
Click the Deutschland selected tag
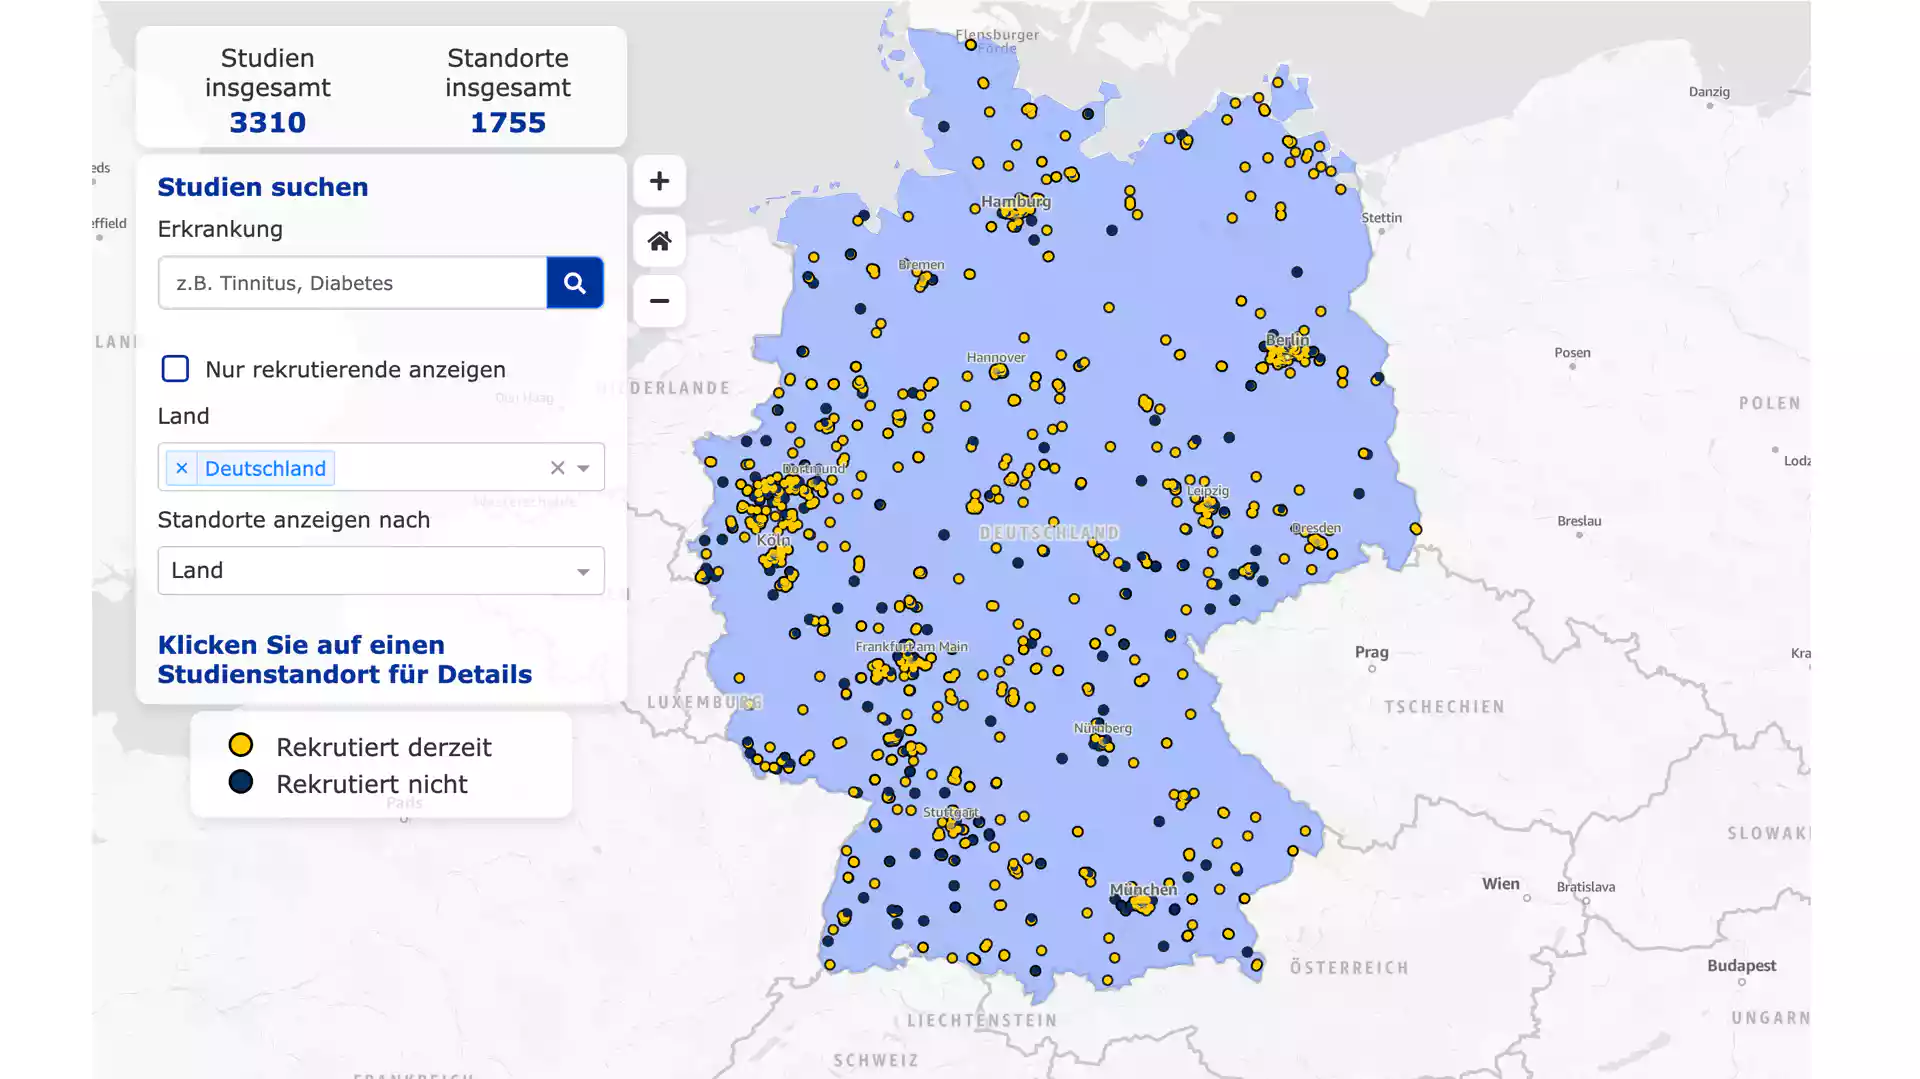[x=265, y=468]
